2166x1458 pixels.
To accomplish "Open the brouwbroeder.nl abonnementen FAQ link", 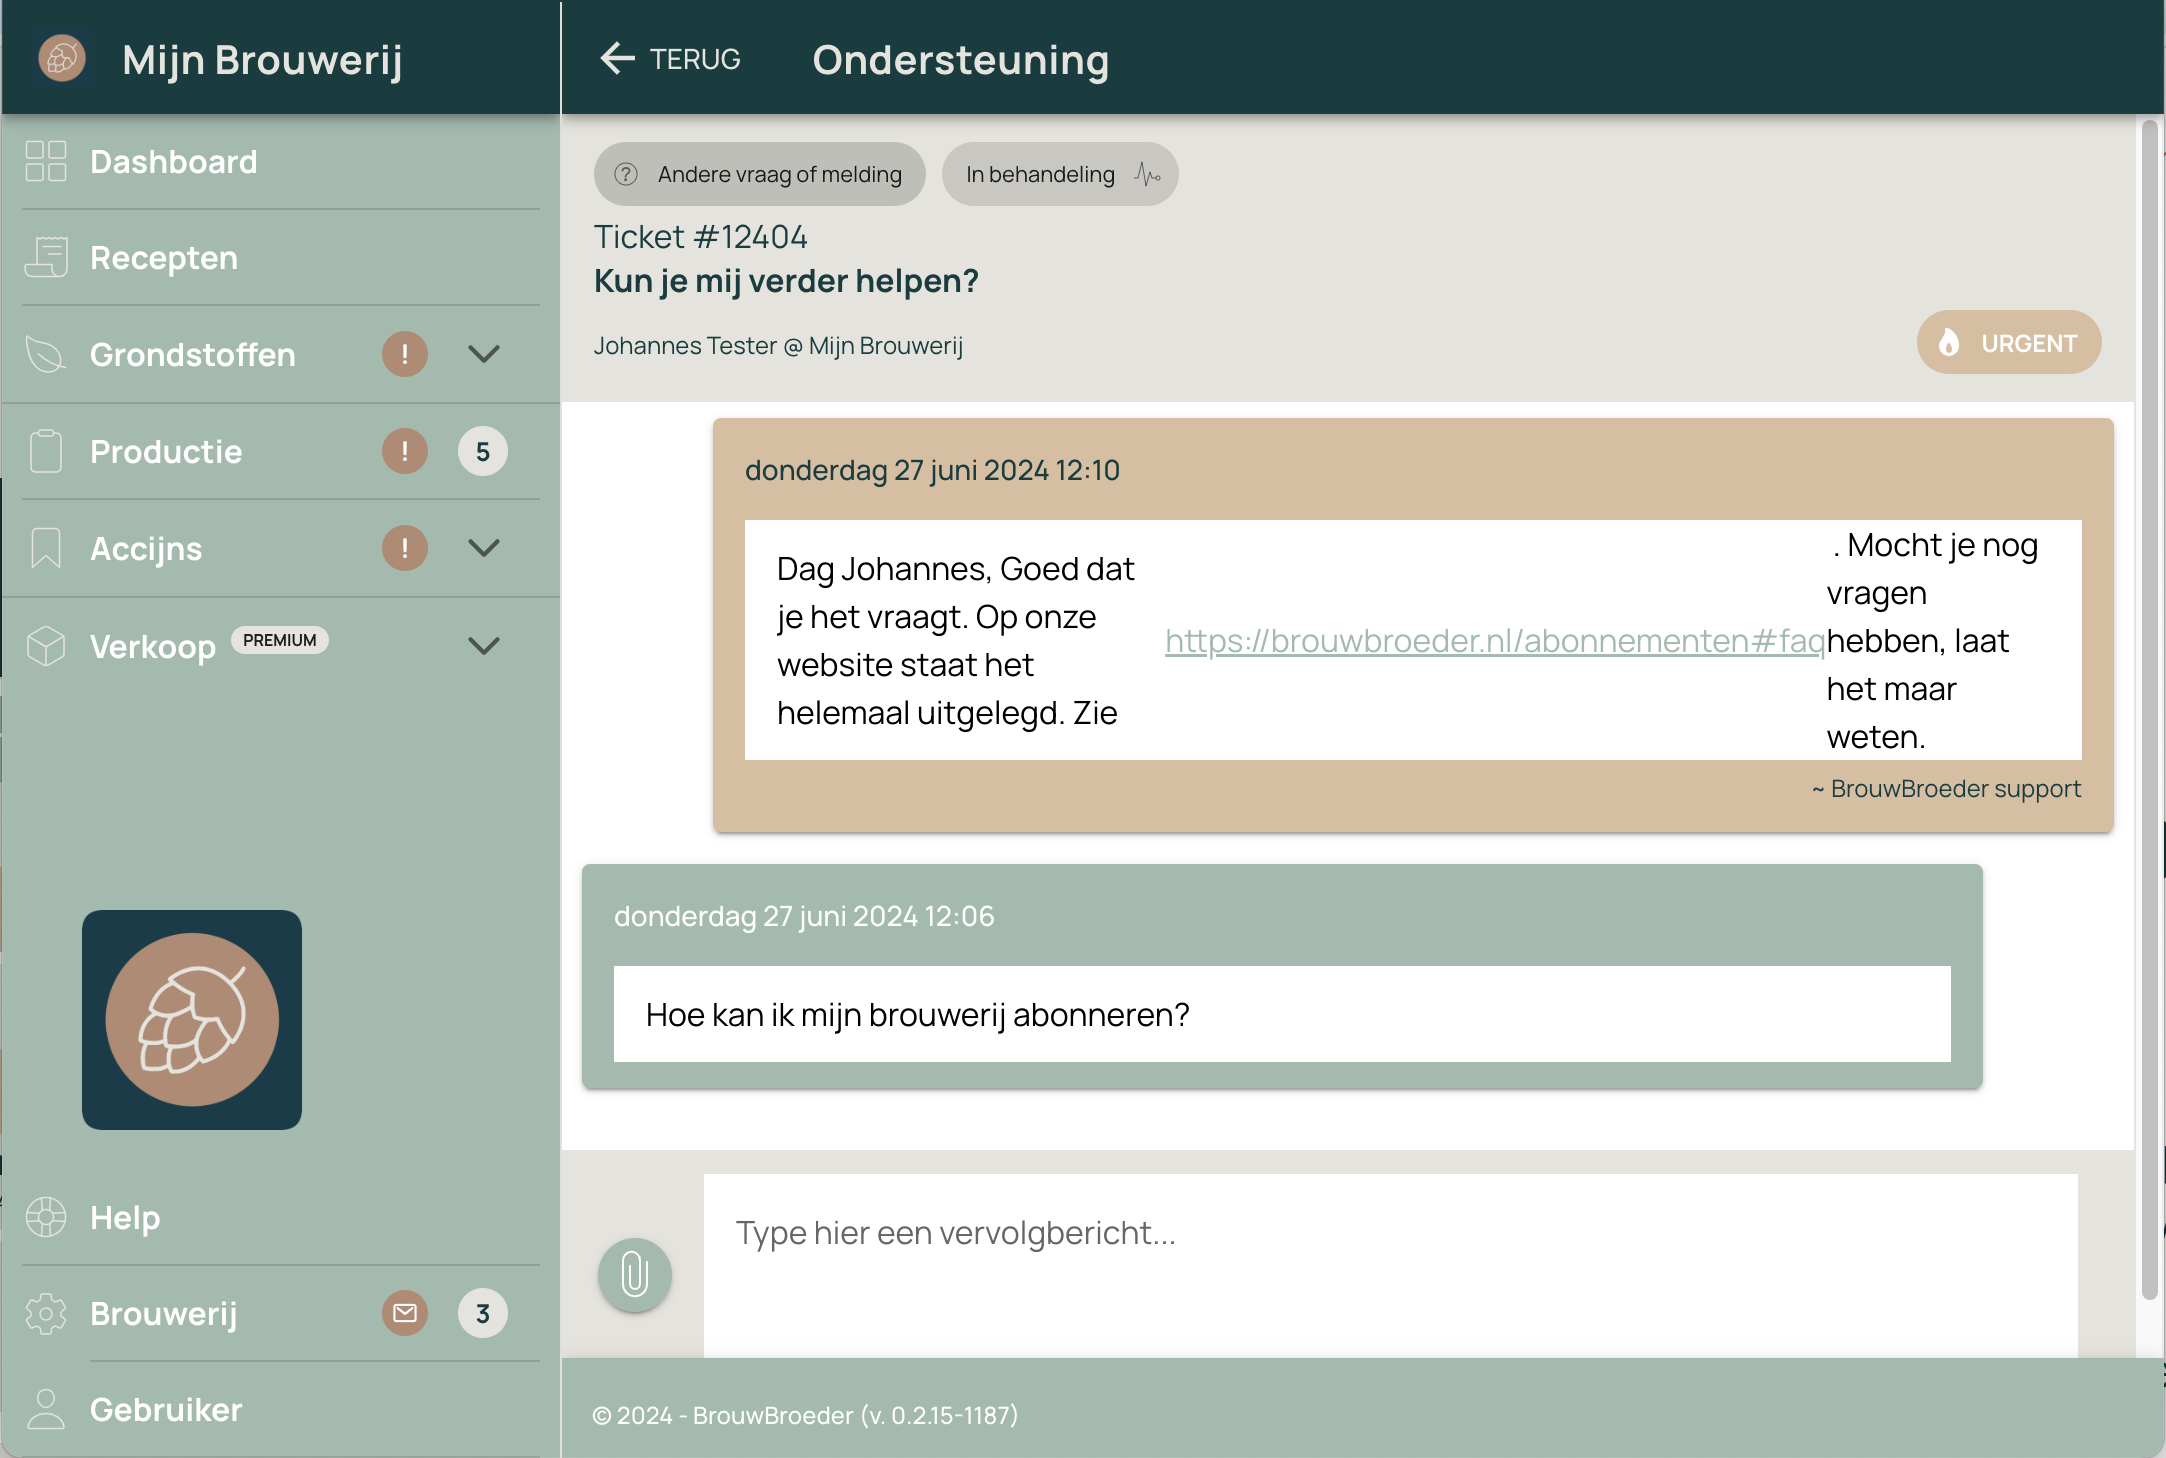I will 1494,641.
